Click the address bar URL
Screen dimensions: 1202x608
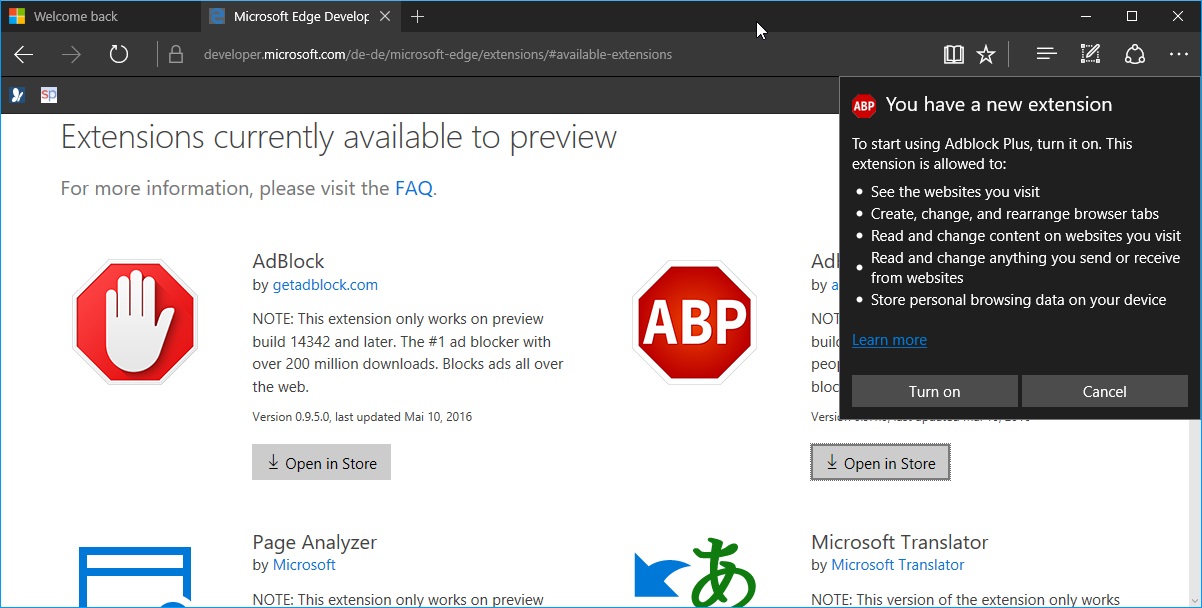pyautogui.click(x=438, y=55)
